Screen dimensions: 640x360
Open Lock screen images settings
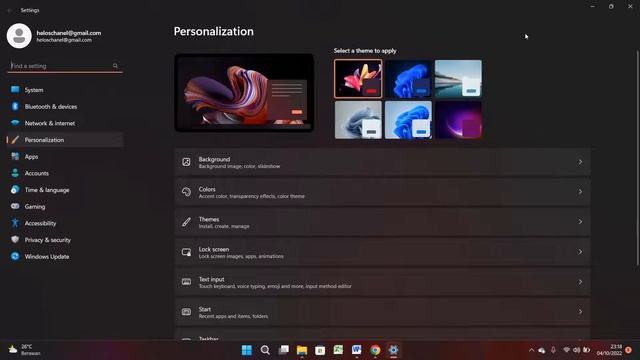382,252
